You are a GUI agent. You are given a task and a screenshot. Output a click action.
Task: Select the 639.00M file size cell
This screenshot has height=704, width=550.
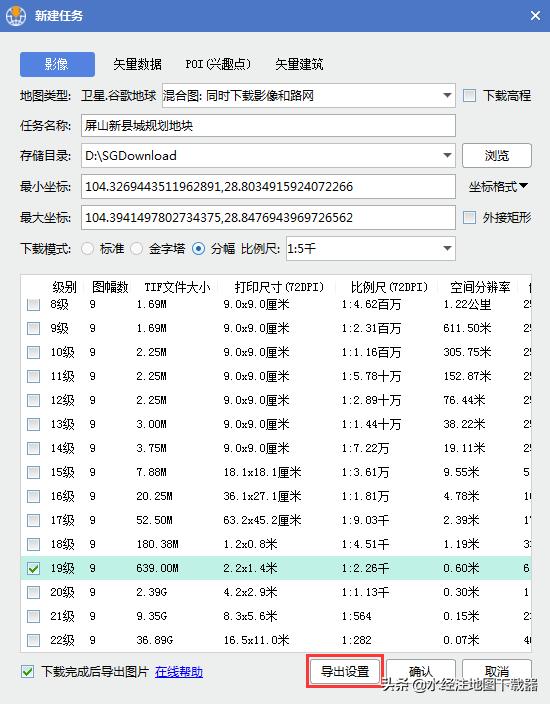157,568
